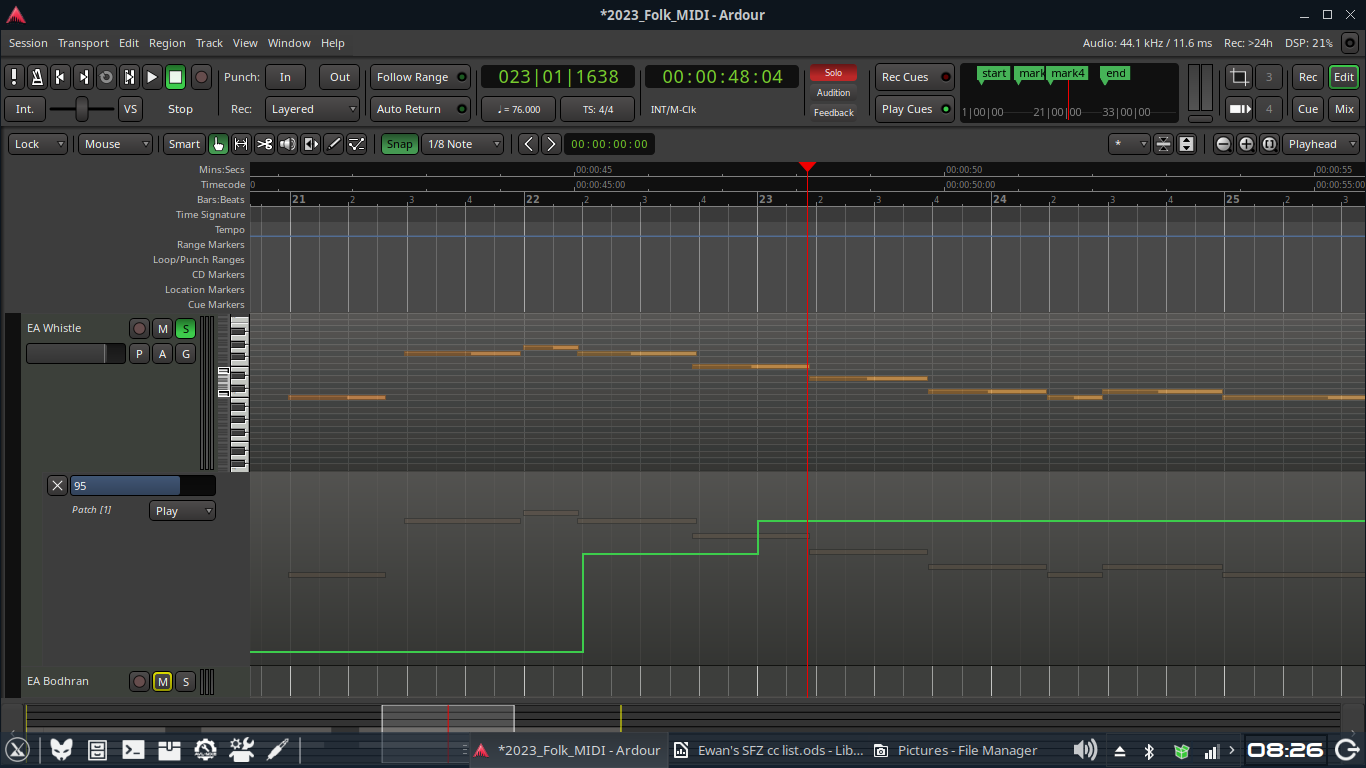This screenshot has width=1366, height=768.
Task: Select the Draw pencil tool
Action: (x=334, y=144)
